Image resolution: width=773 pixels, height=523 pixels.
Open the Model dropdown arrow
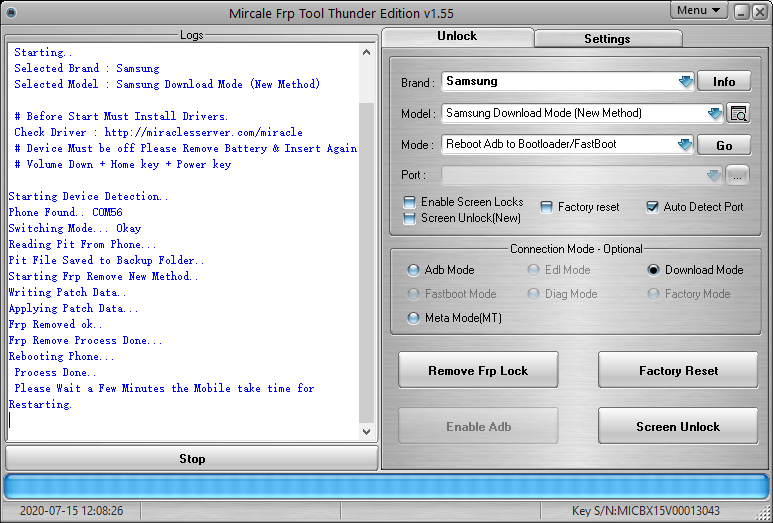(714, 113)
